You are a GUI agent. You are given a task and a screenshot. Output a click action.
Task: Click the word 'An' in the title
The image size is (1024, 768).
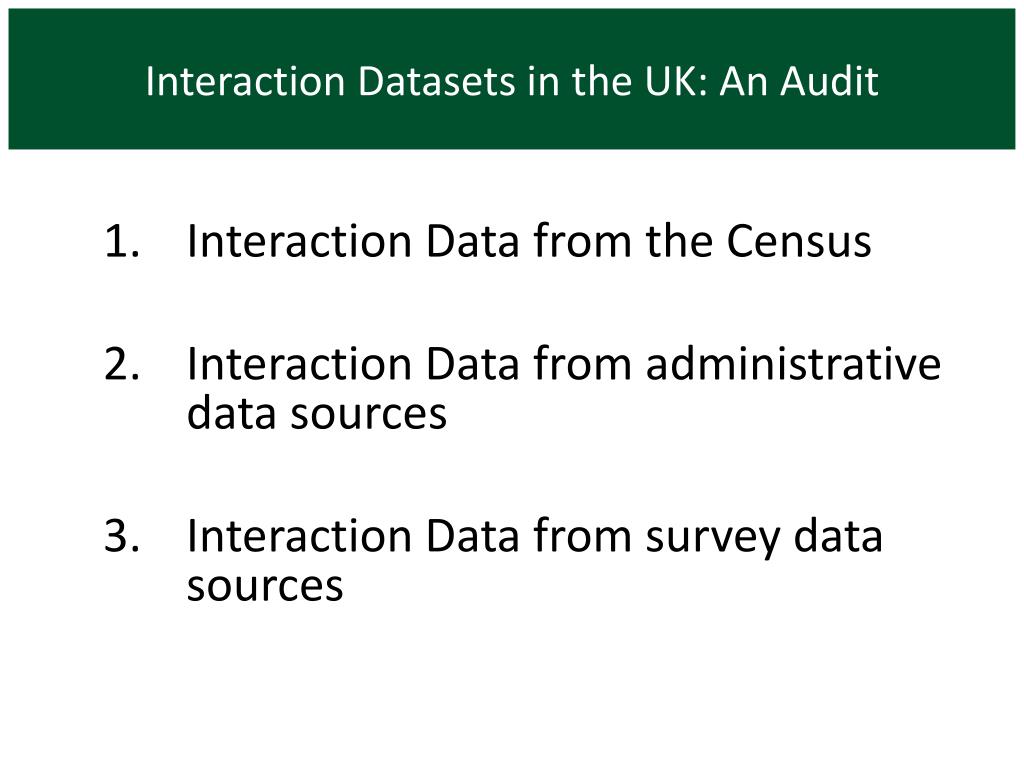743,82
